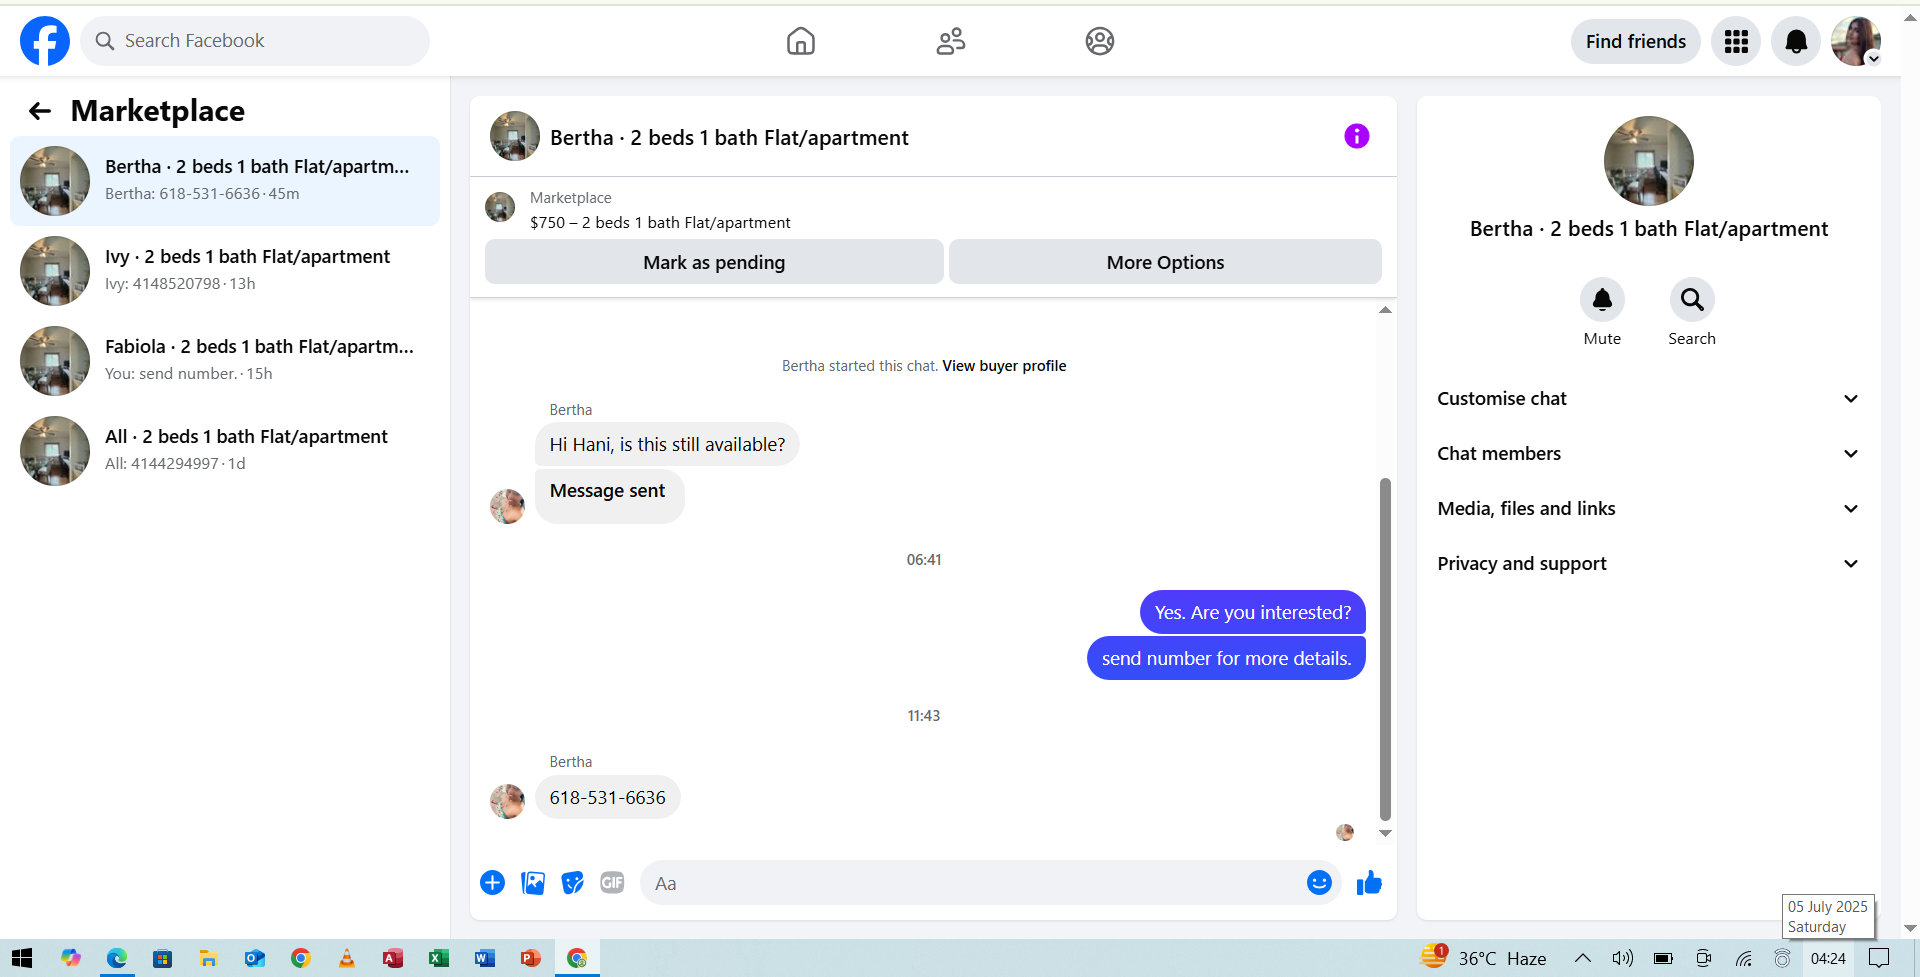Open the Groups icon in top navigation

[1100, 41]
